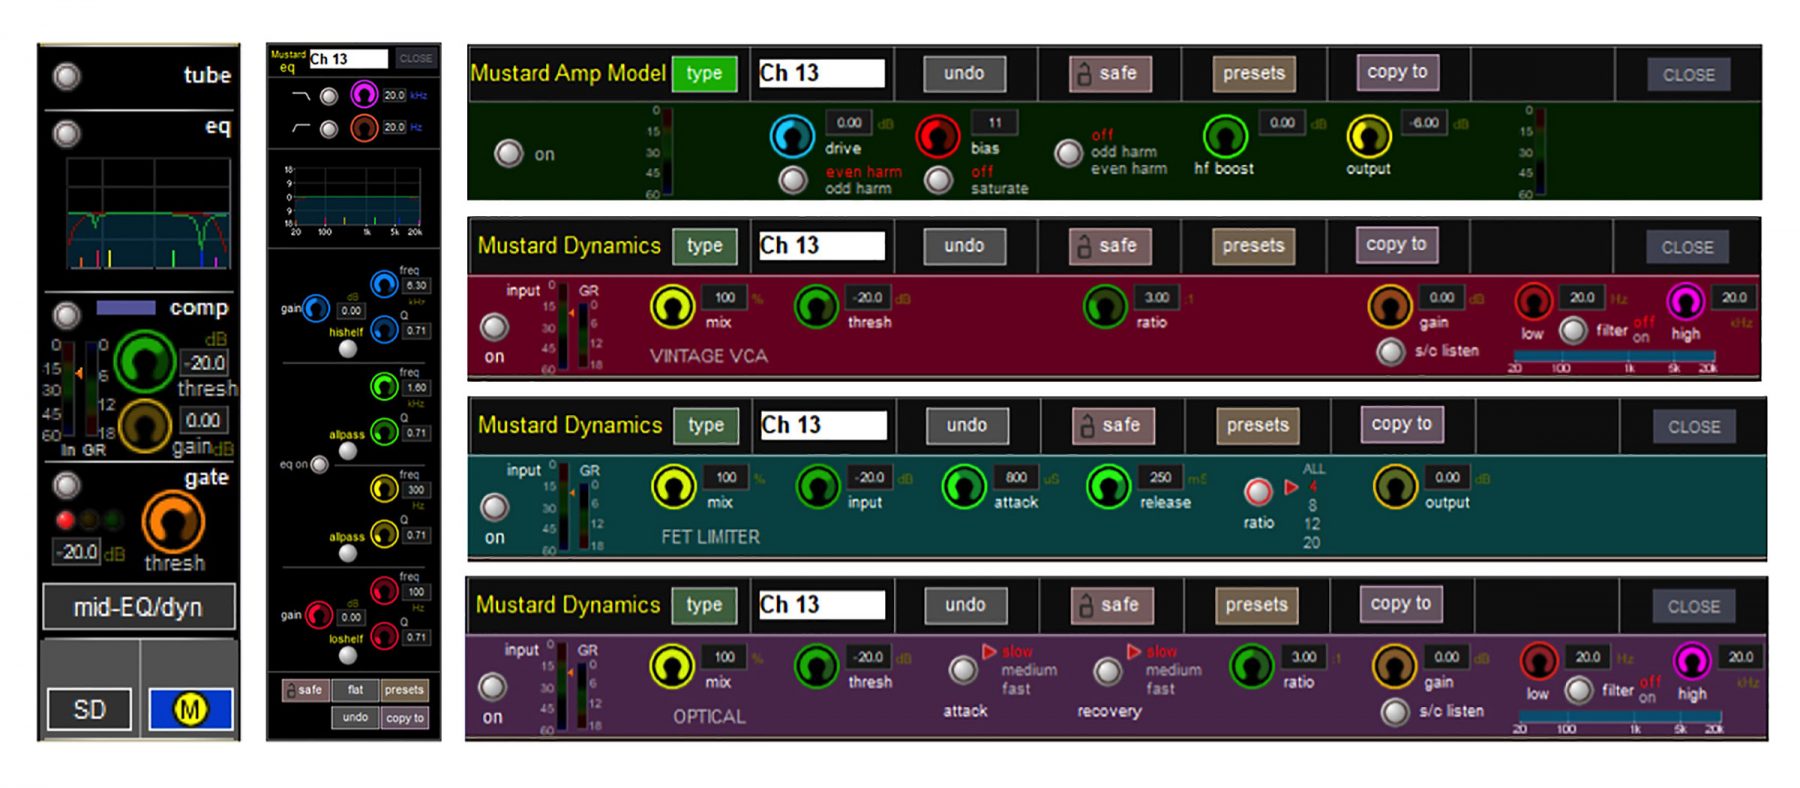Click the blue hishelf gain knob in Mustard eq
The height and width of the screenshot is (788, 1800).
coord(316,309)
